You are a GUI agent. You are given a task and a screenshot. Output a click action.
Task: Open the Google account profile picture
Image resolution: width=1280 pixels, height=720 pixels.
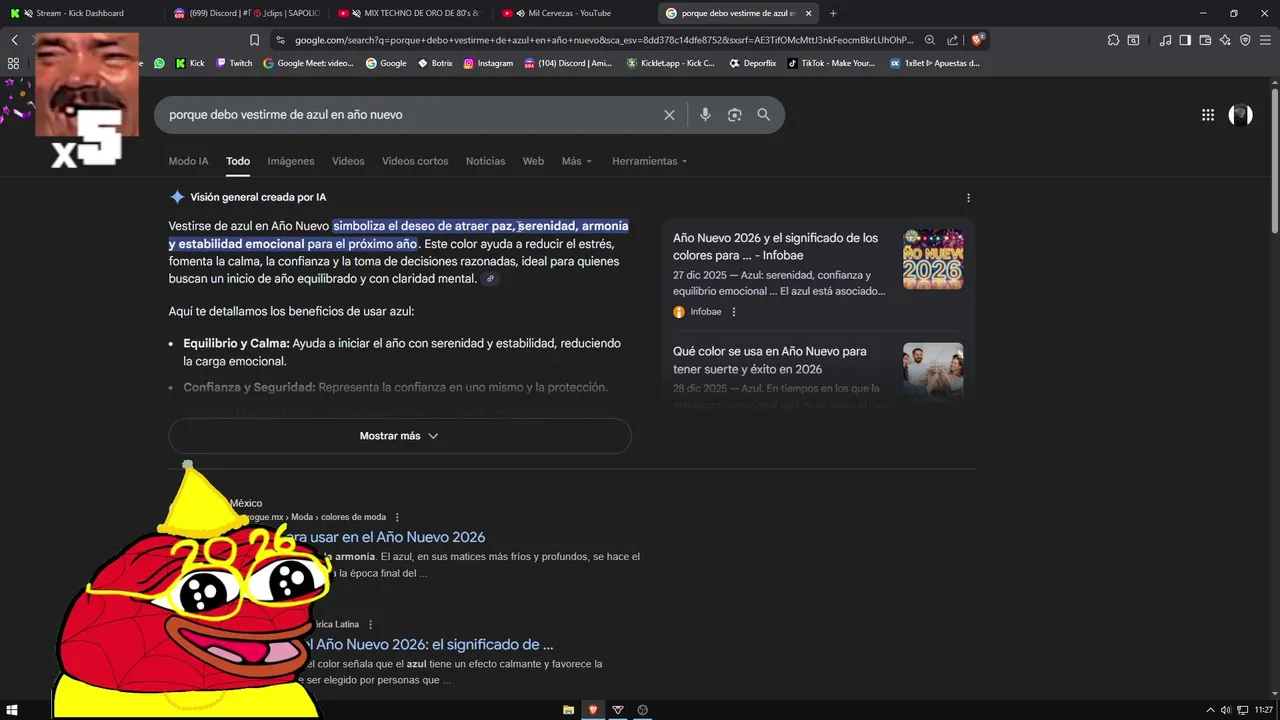[x=1241, y=115]
